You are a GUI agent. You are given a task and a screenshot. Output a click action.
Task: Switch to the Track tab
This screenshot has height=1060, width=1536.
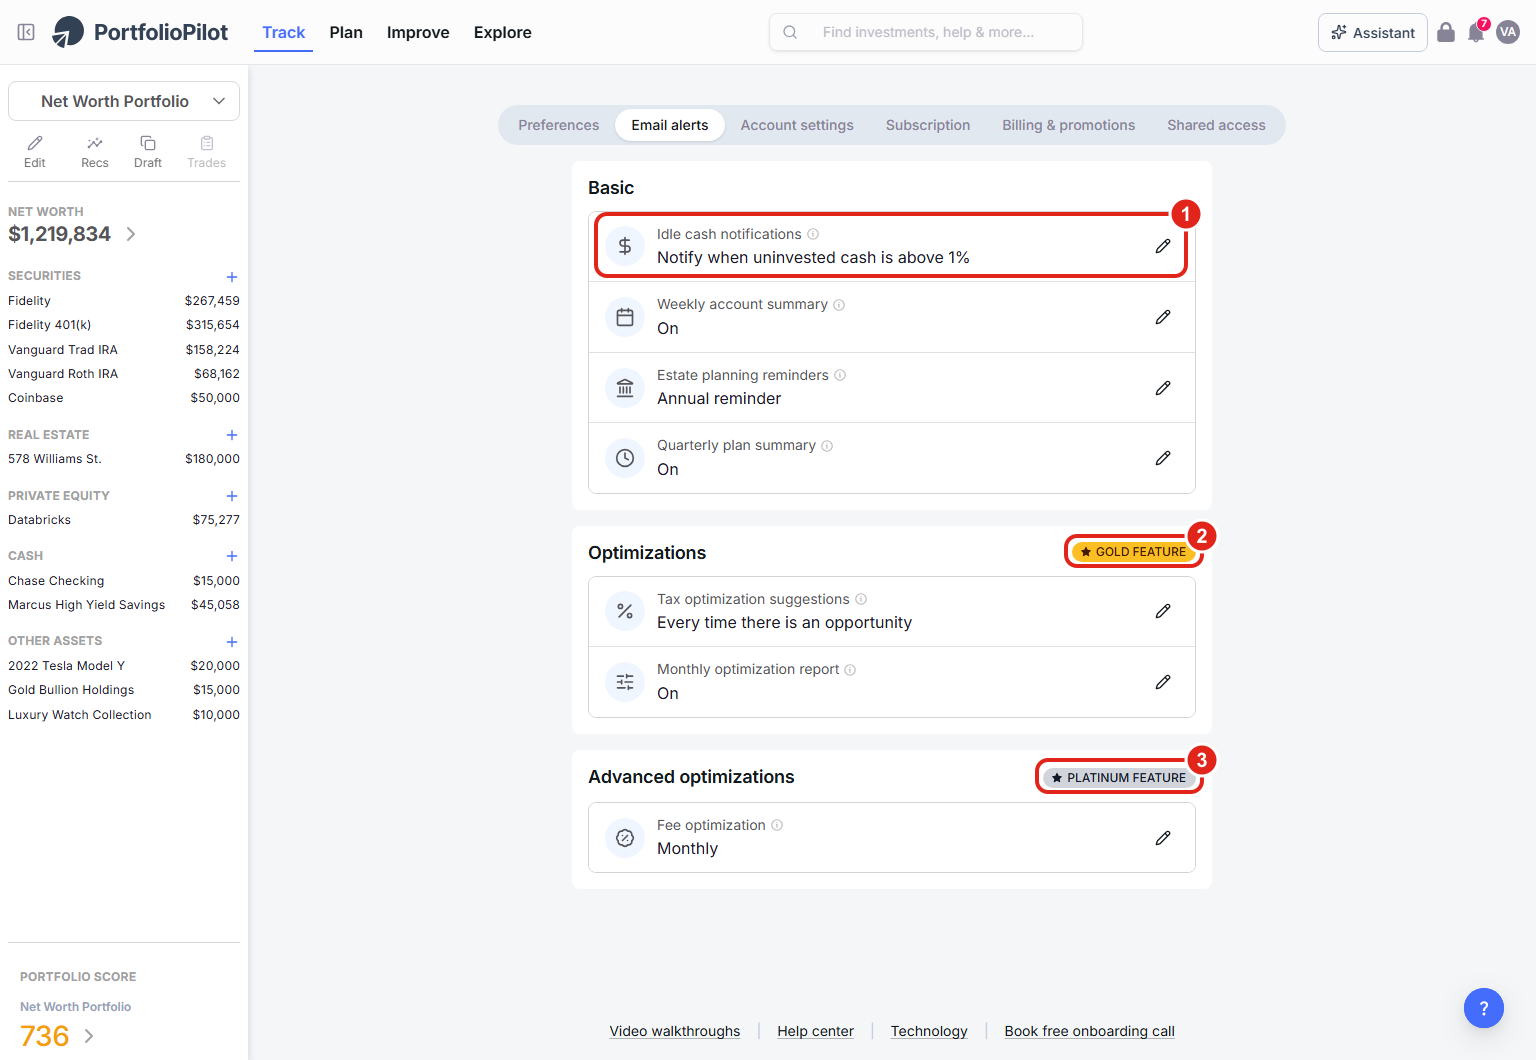pos(283,32)
